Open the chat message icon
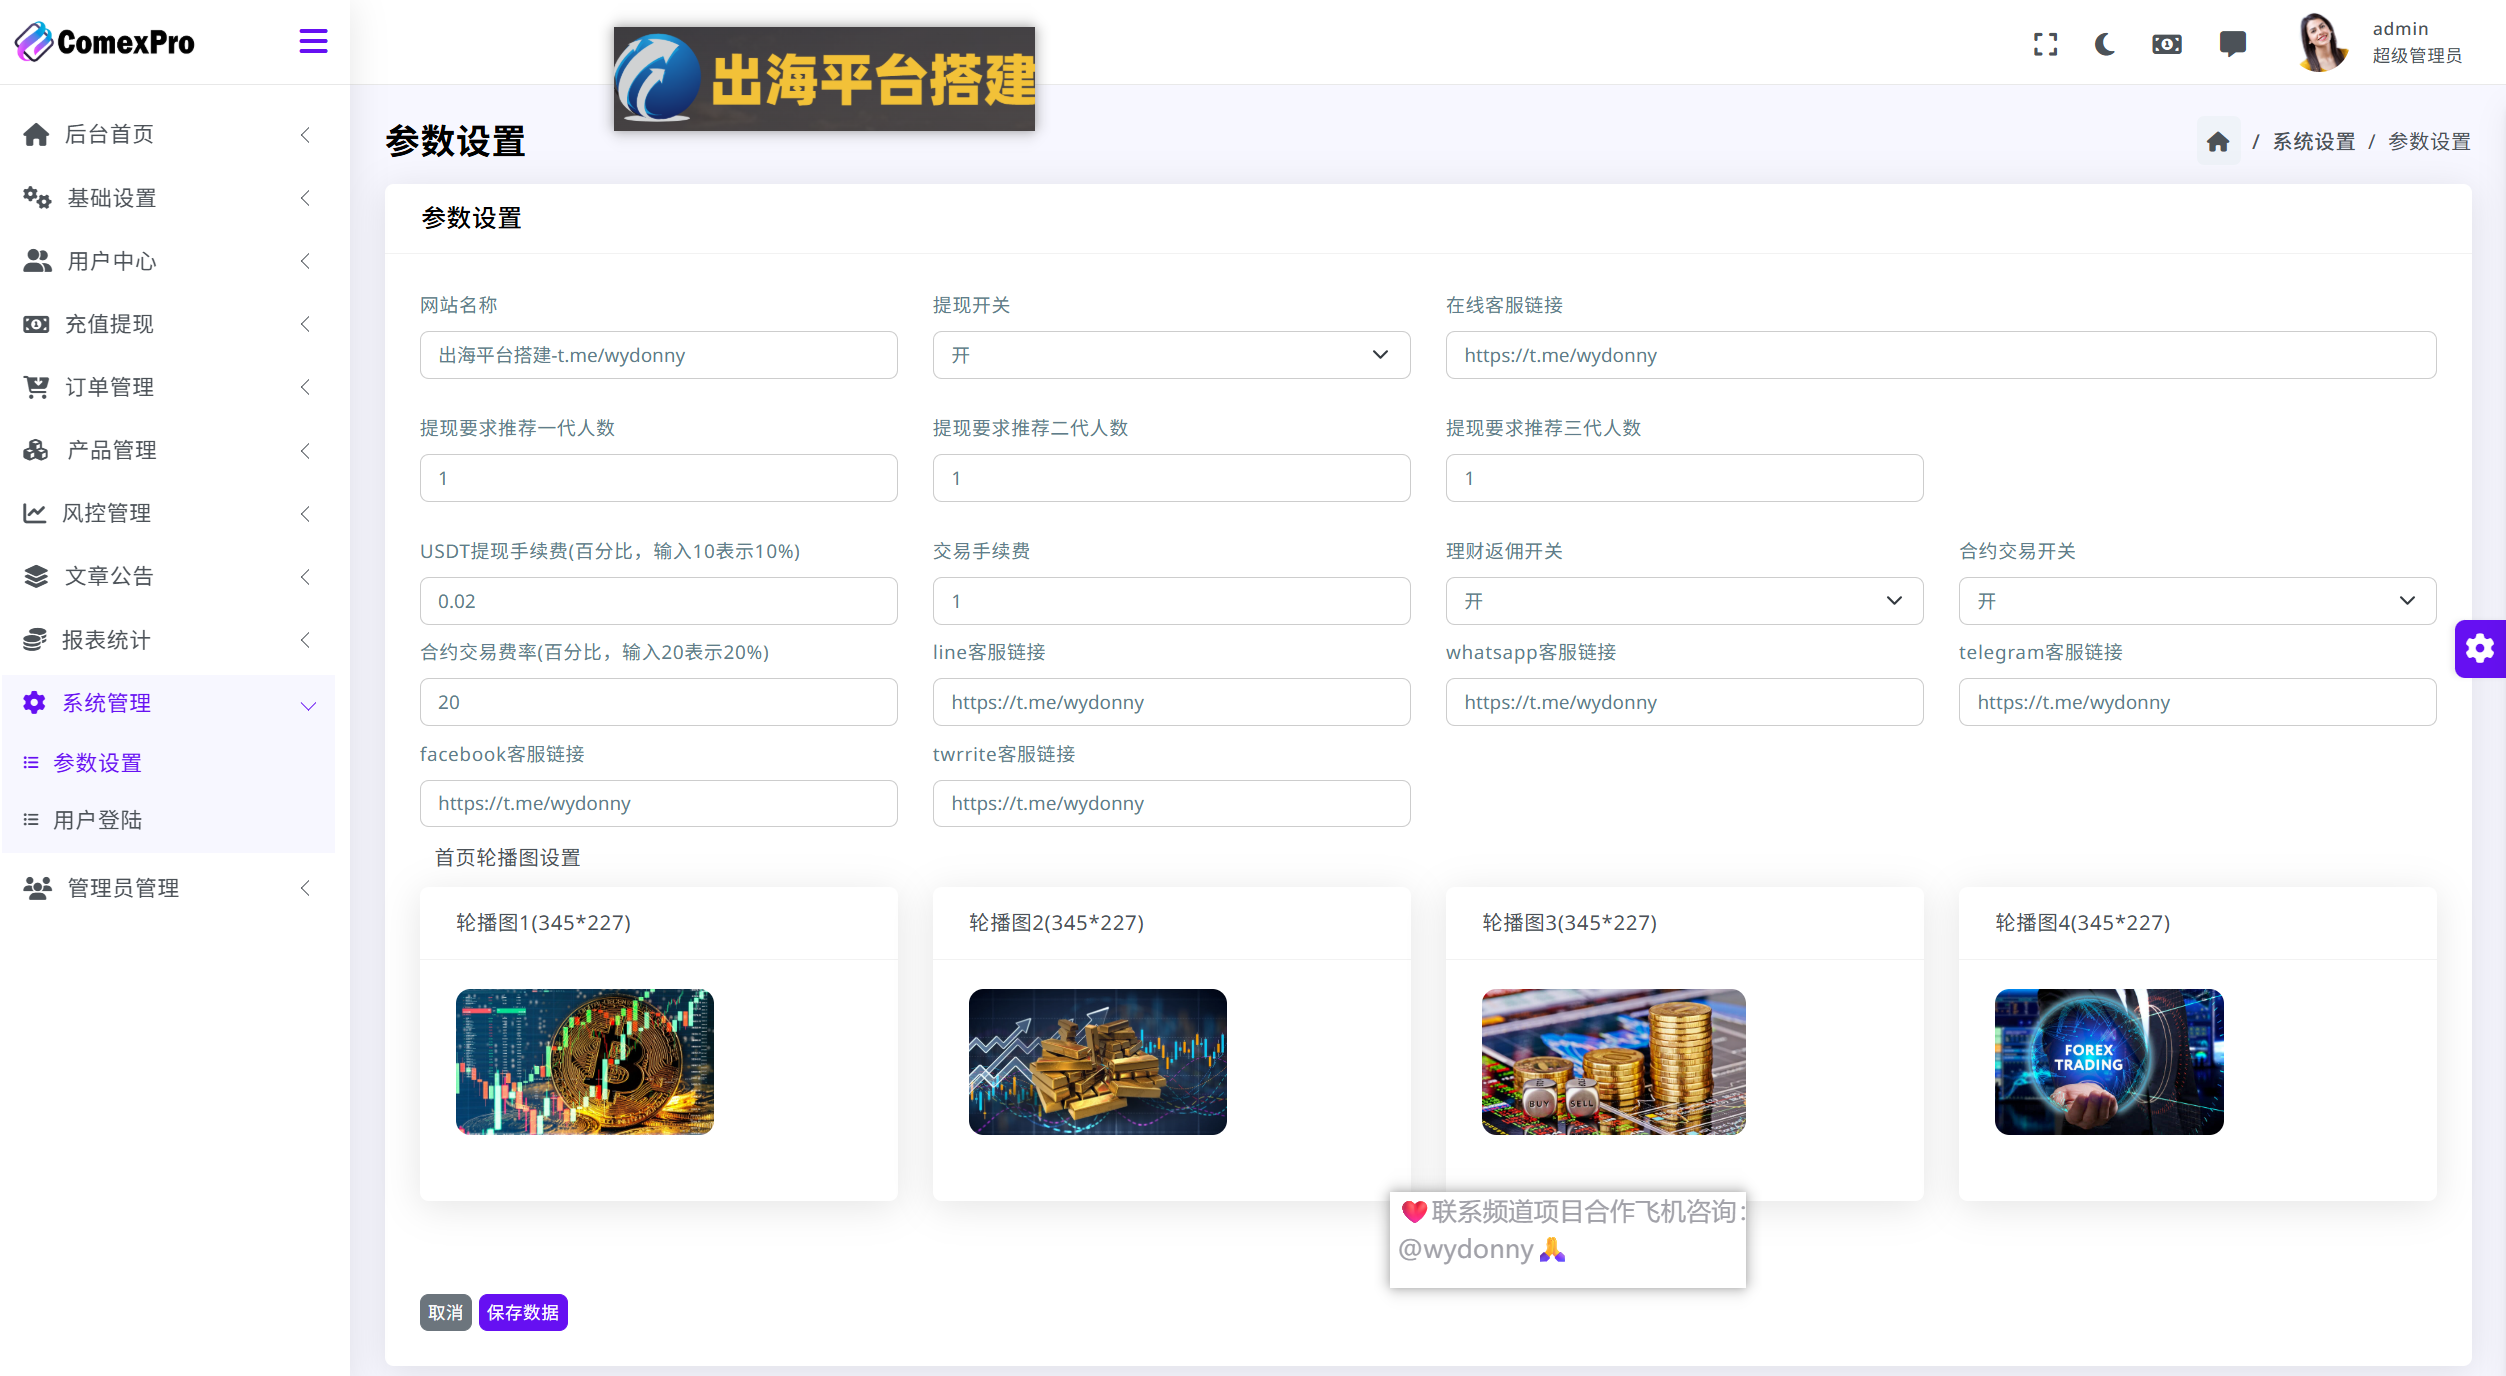The width and height of the screenshot is (2506, 1376). point(2232,44)
